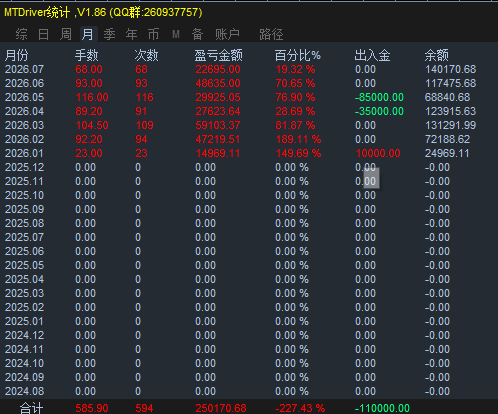Select the 2026.04 month row label
The height and width of the screenshot is (414, 498).
(x=24, y=111)
